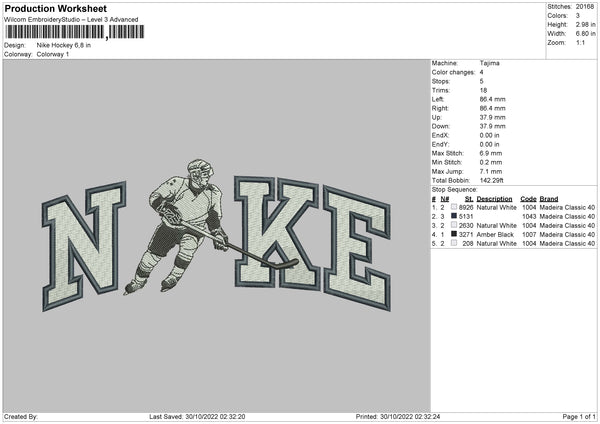The height and width of the screenshot is (424, 600).
Task: Click the Code column header
Action: [x=528, y=199]
